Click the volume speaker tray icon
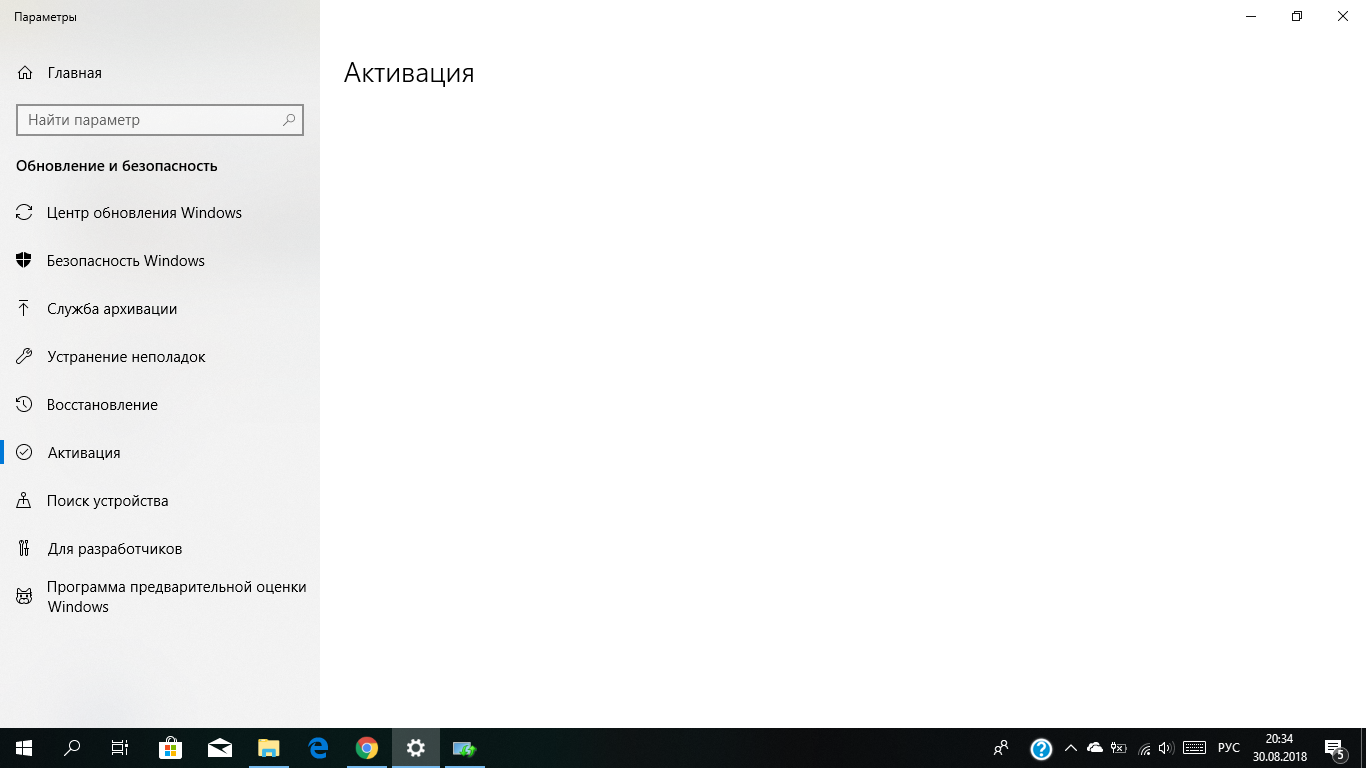1366x768 pixels. point(1166,748)
